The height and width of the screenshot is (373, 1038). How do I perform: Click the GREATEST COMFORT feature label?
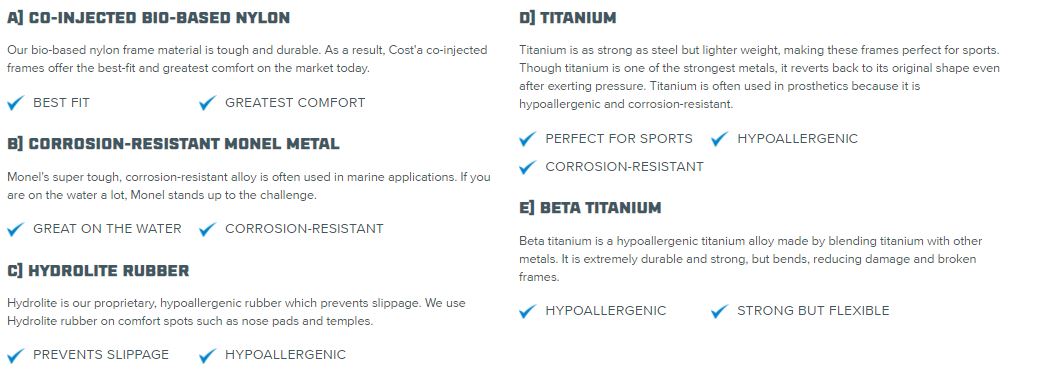pyautogui.click(x=295, y=103)
